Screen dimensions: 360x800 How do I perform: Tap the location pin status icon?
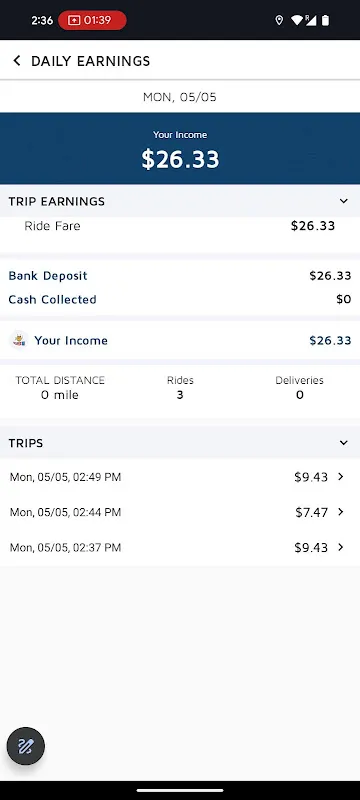tap(279, 20)
